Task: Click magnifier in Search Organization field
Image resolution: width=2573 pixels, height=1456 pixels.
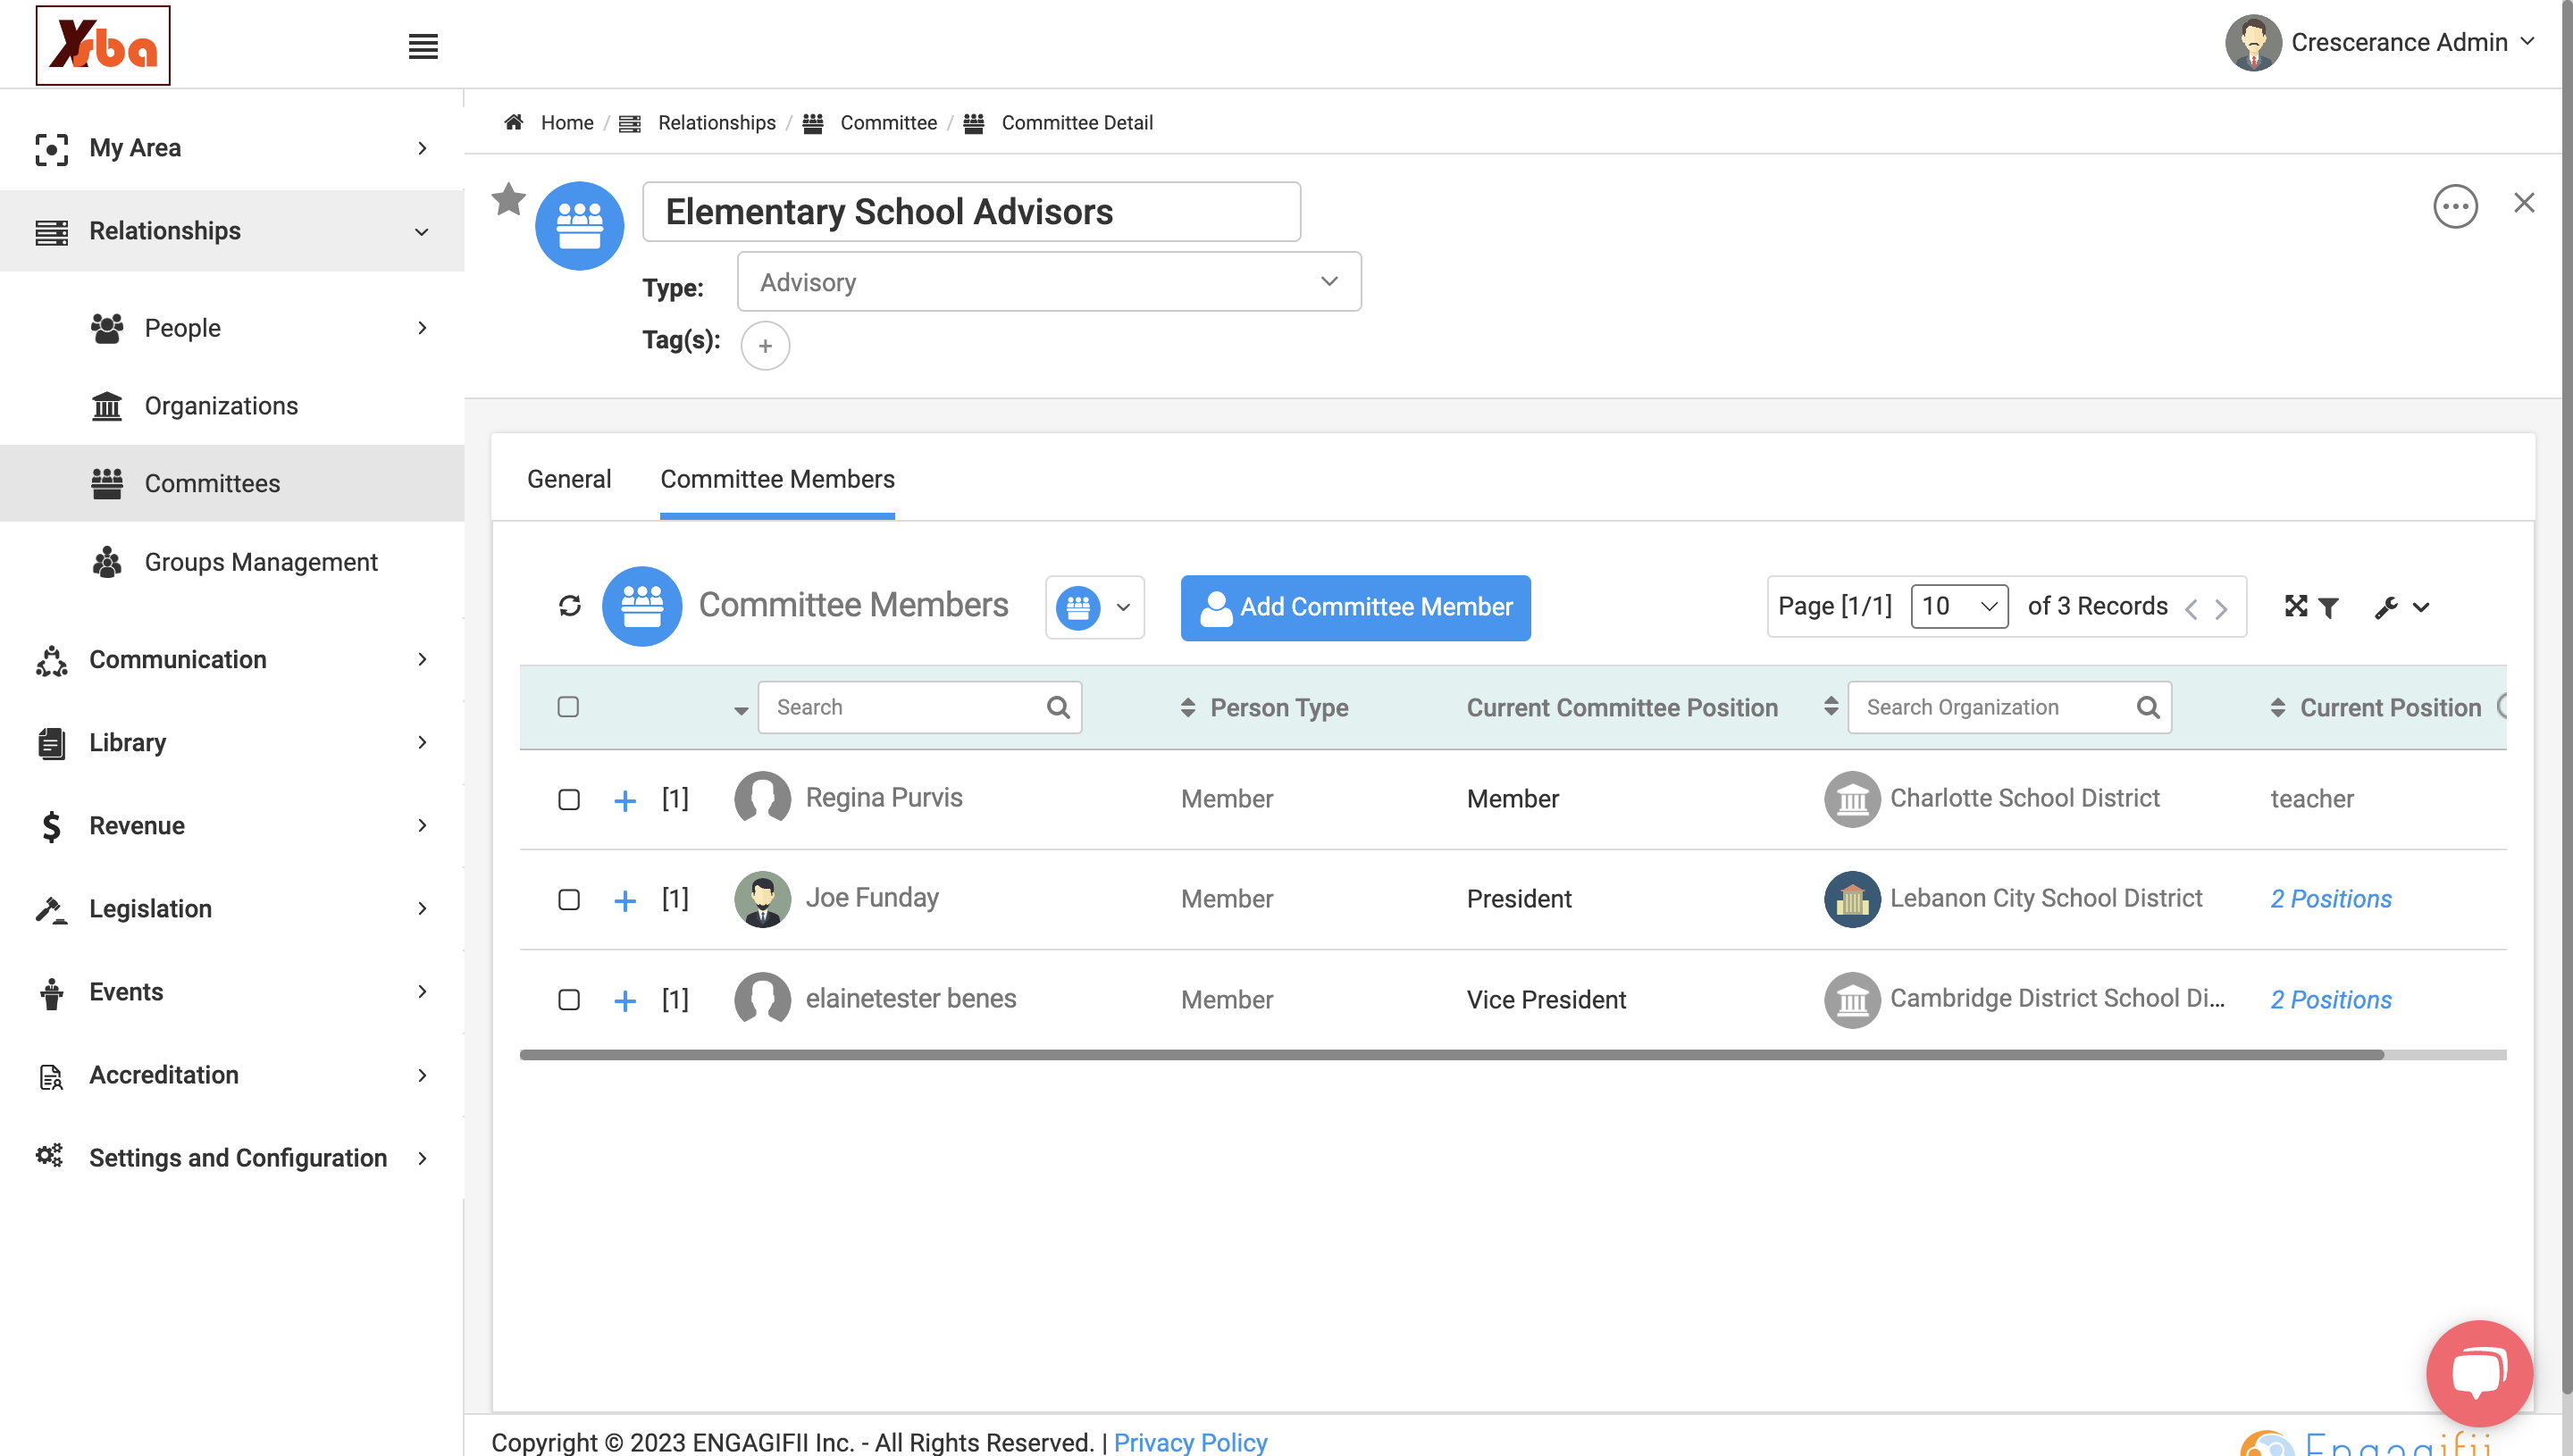Action: (2147, 707)
